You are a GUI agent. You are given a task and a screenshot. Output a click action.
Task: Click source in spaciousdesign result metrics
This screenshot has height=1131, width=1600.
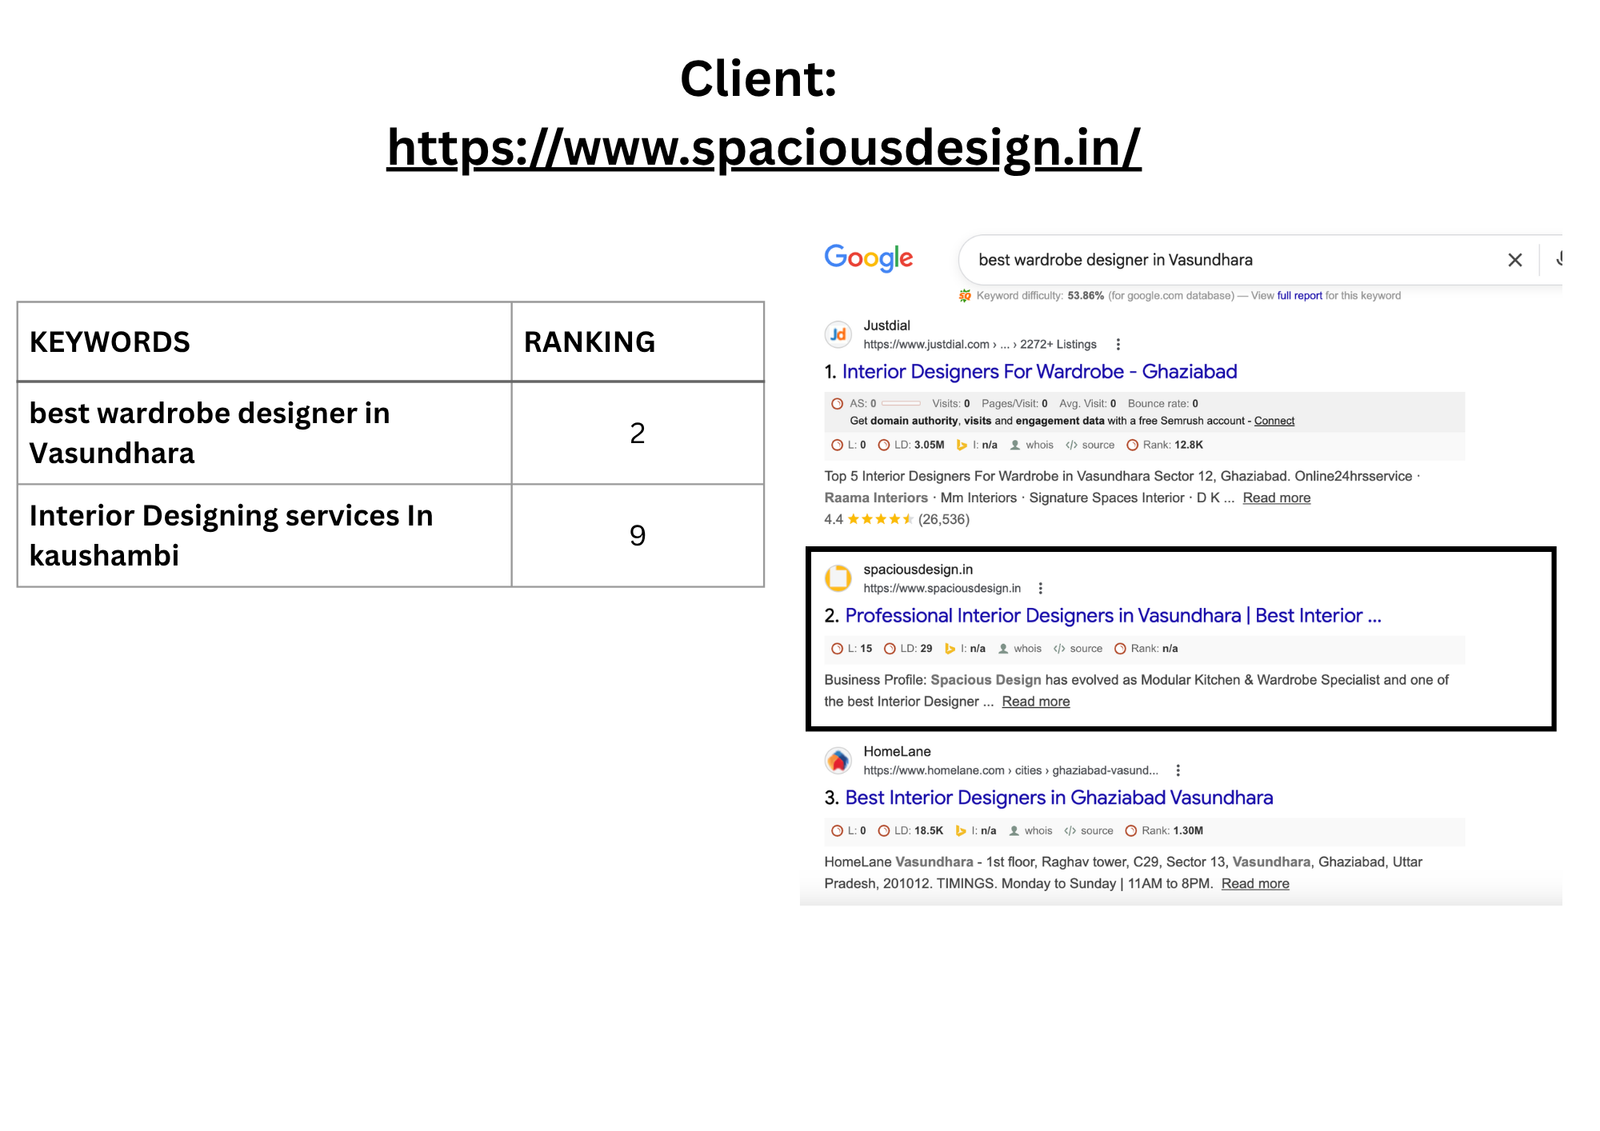pyautogui.click(x=1078, y=649)
